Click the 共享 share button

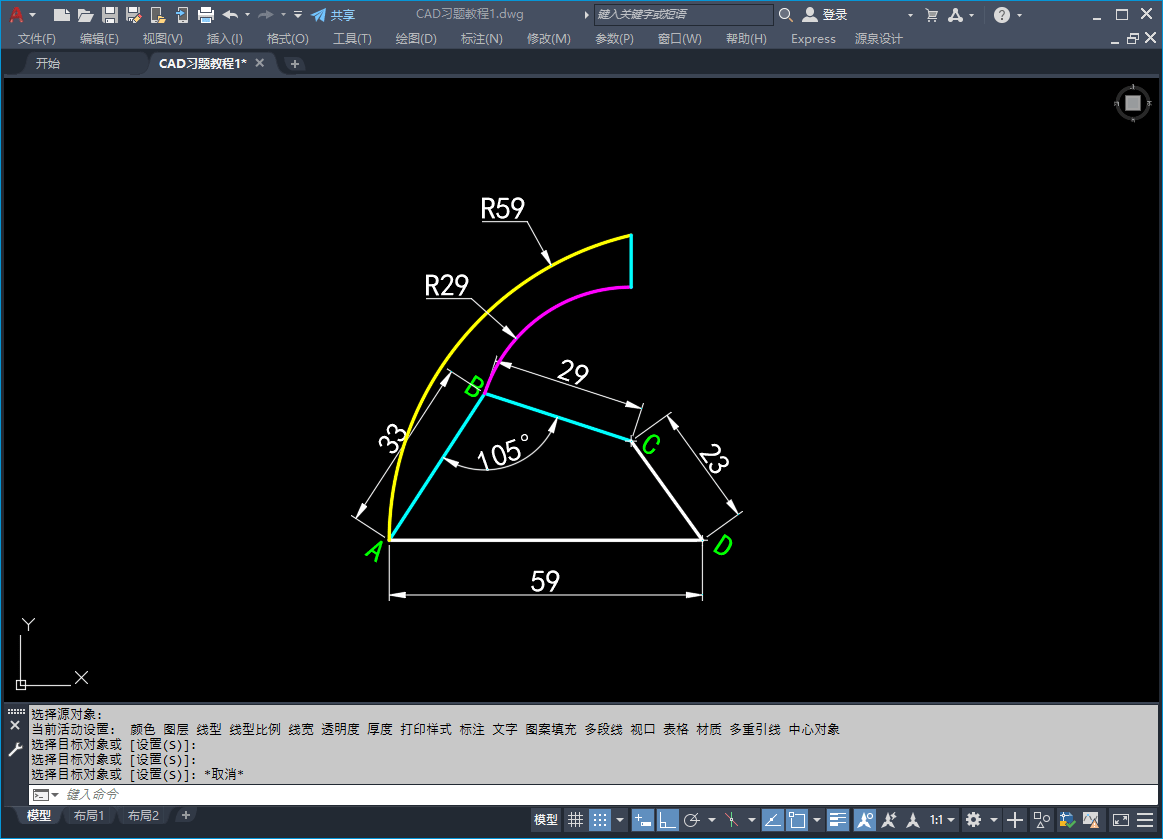(333, 15)
